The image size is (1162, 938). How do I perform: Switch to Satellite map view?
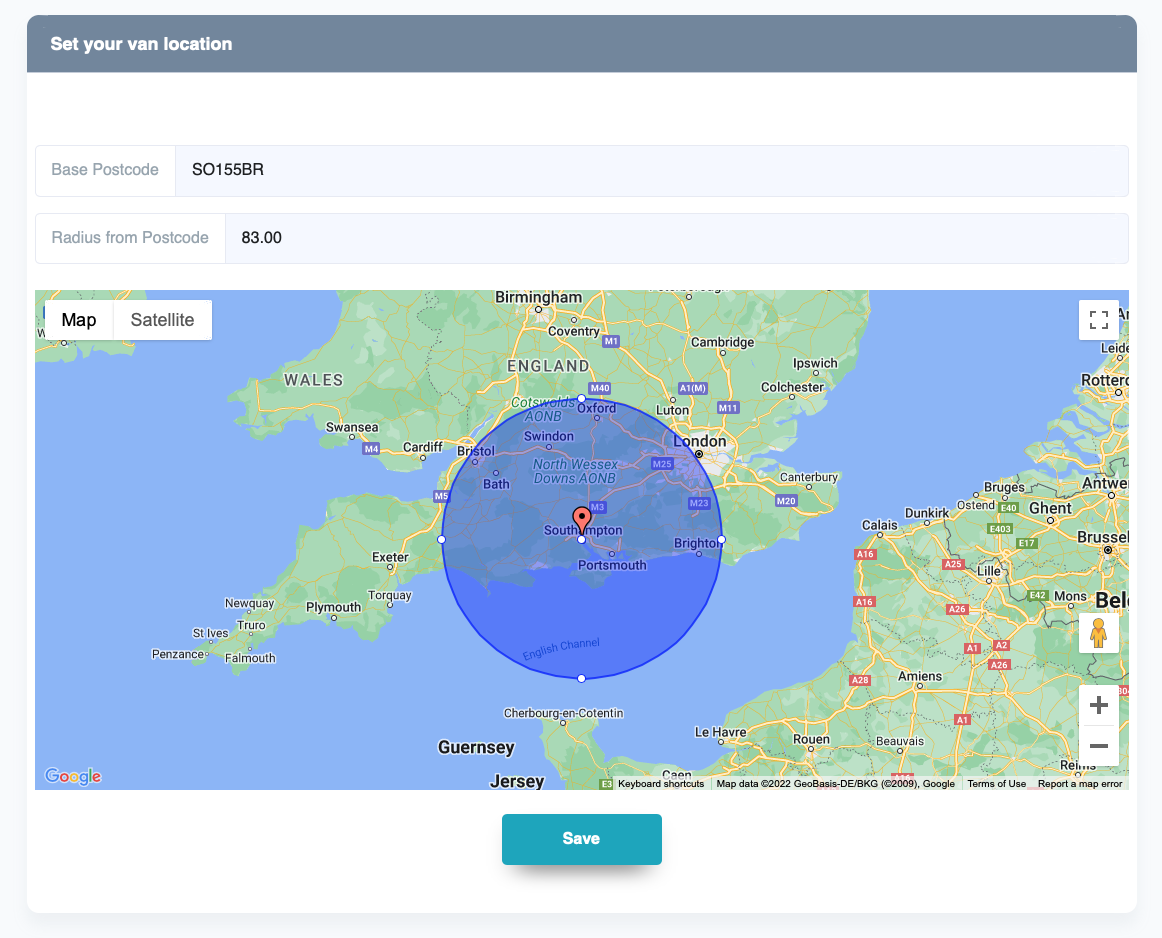[x=162, y=320]
